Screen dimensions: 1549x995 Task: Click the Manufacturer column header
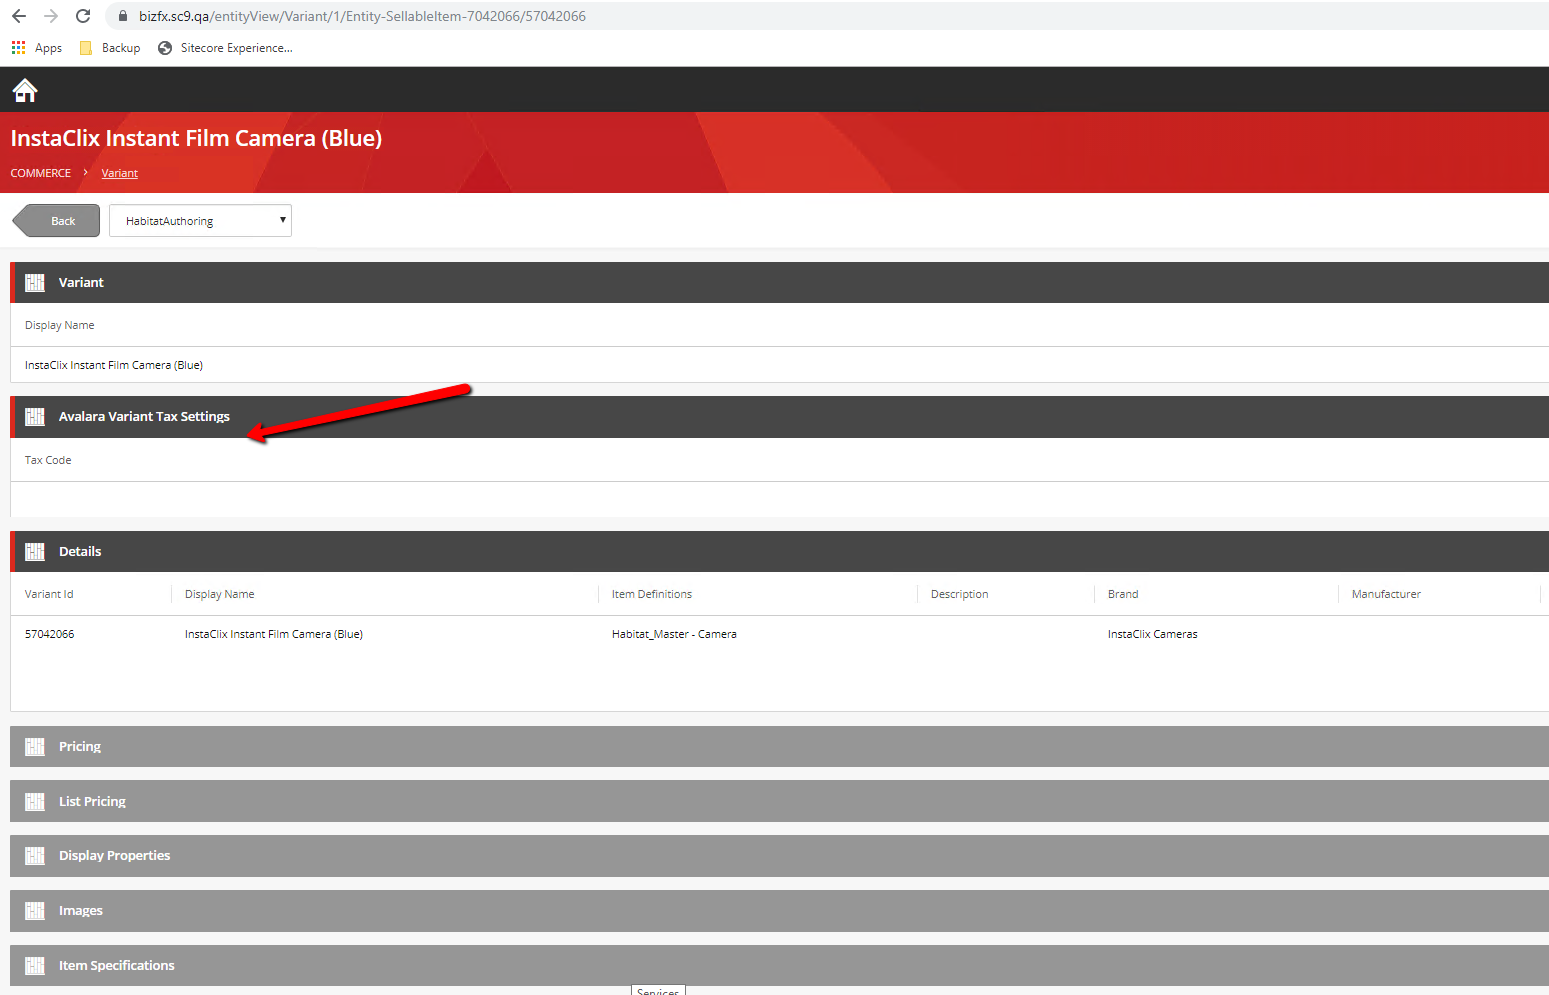click(1386, 594)
